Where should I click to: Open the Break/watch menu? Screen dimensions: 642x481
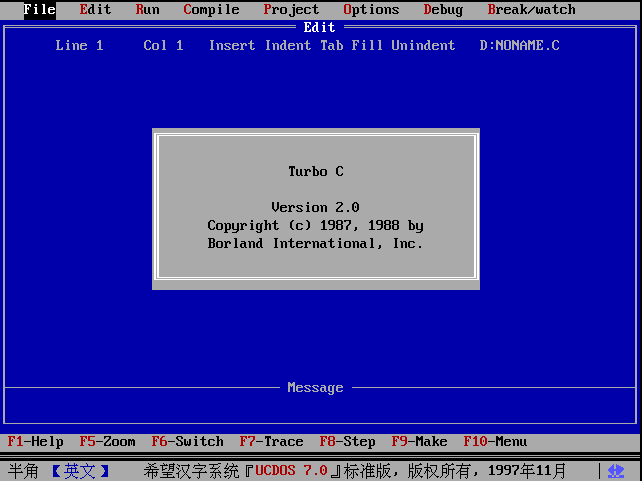tap(531, 9)
